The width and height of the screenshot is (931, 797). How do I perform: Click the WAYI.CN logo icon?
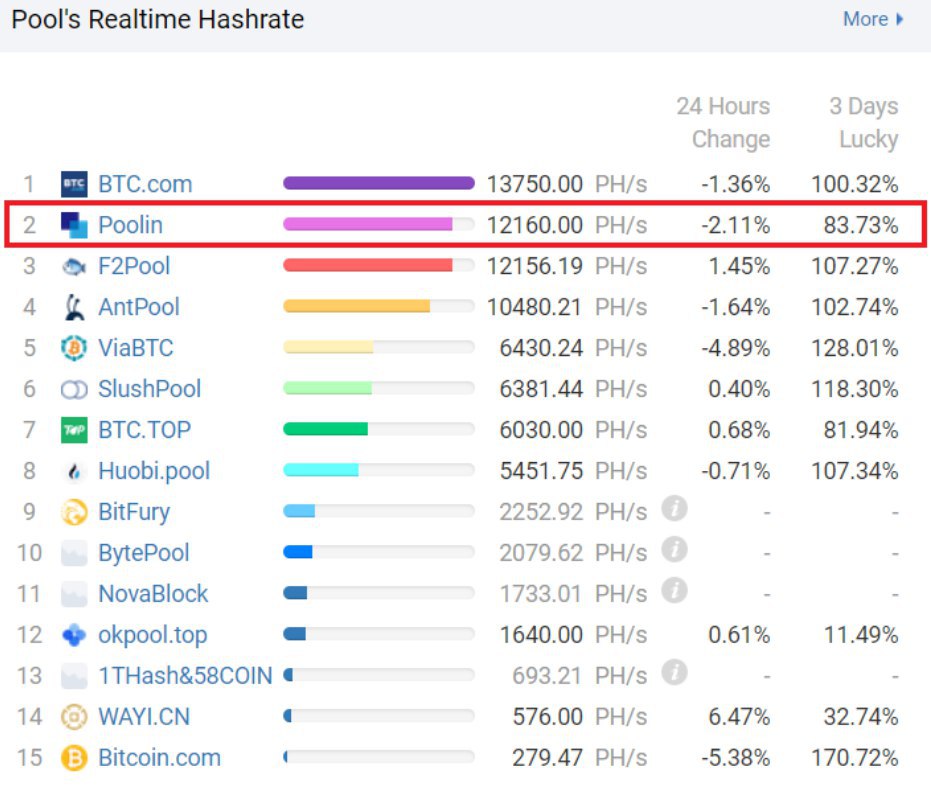point(74,717)
